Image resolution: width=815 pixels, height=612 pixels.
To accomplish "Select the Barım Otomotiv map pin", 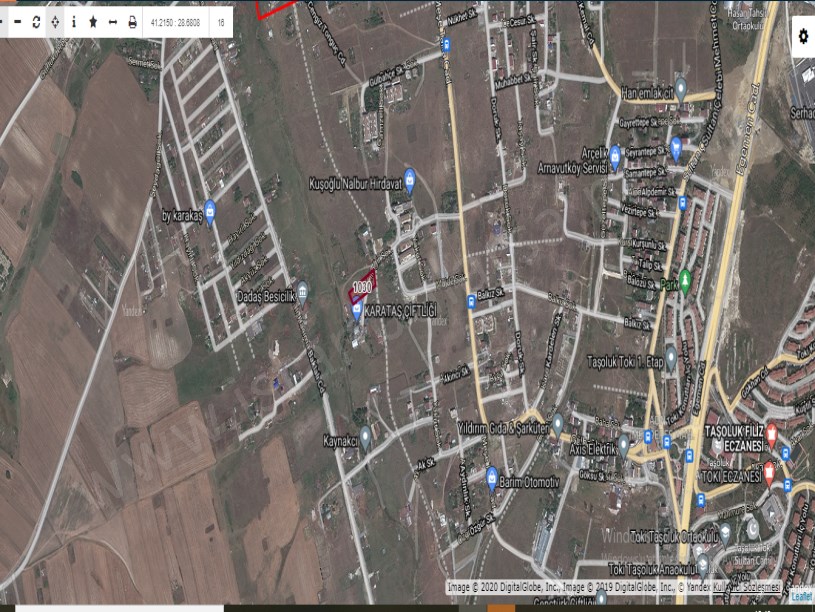I will pyautogui.click(x=492, y=476).
